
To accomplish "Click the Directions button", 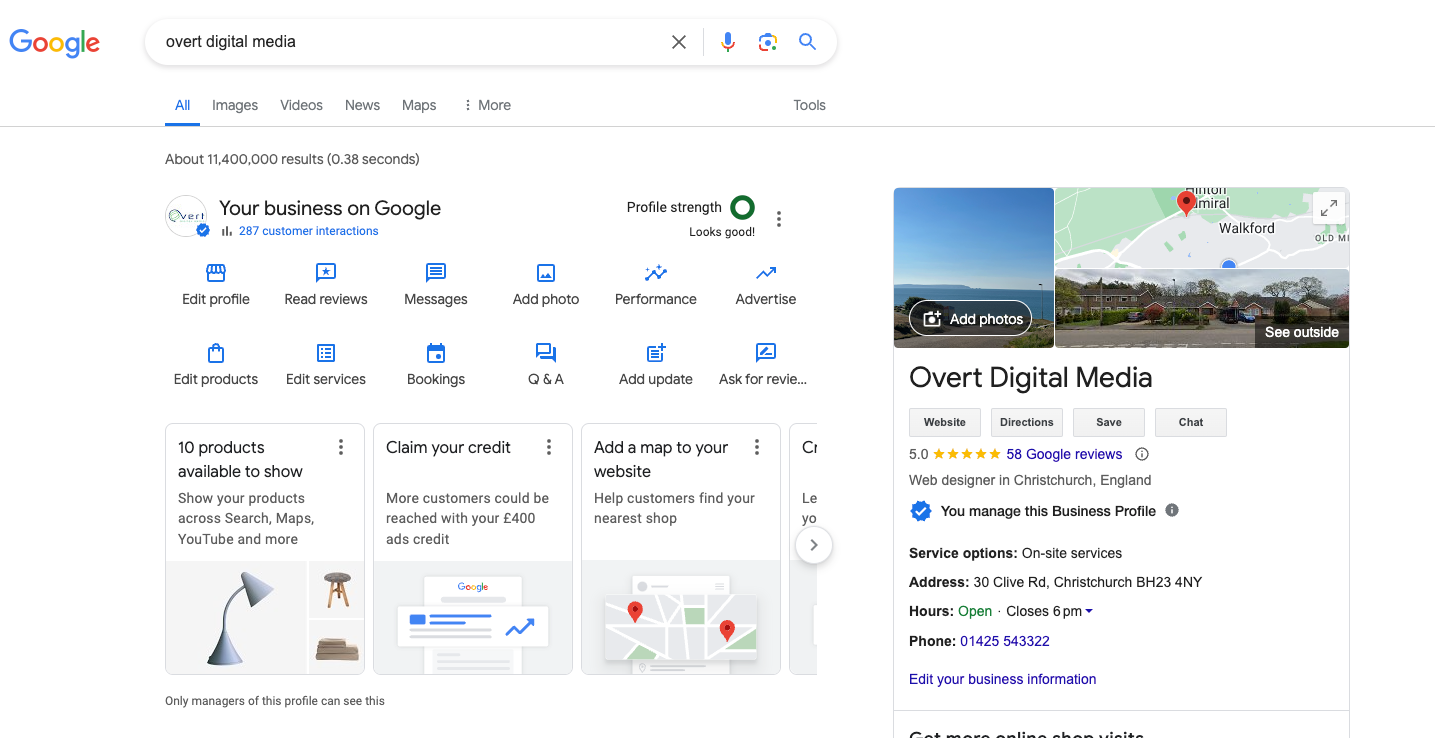I will [x=1027, y=422].
